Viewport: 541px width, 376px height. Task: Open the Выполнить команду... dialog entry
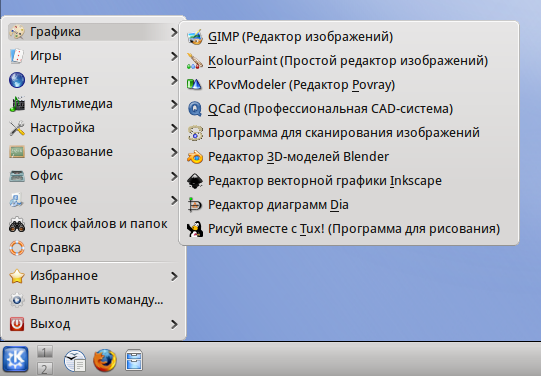coord(93,300)
